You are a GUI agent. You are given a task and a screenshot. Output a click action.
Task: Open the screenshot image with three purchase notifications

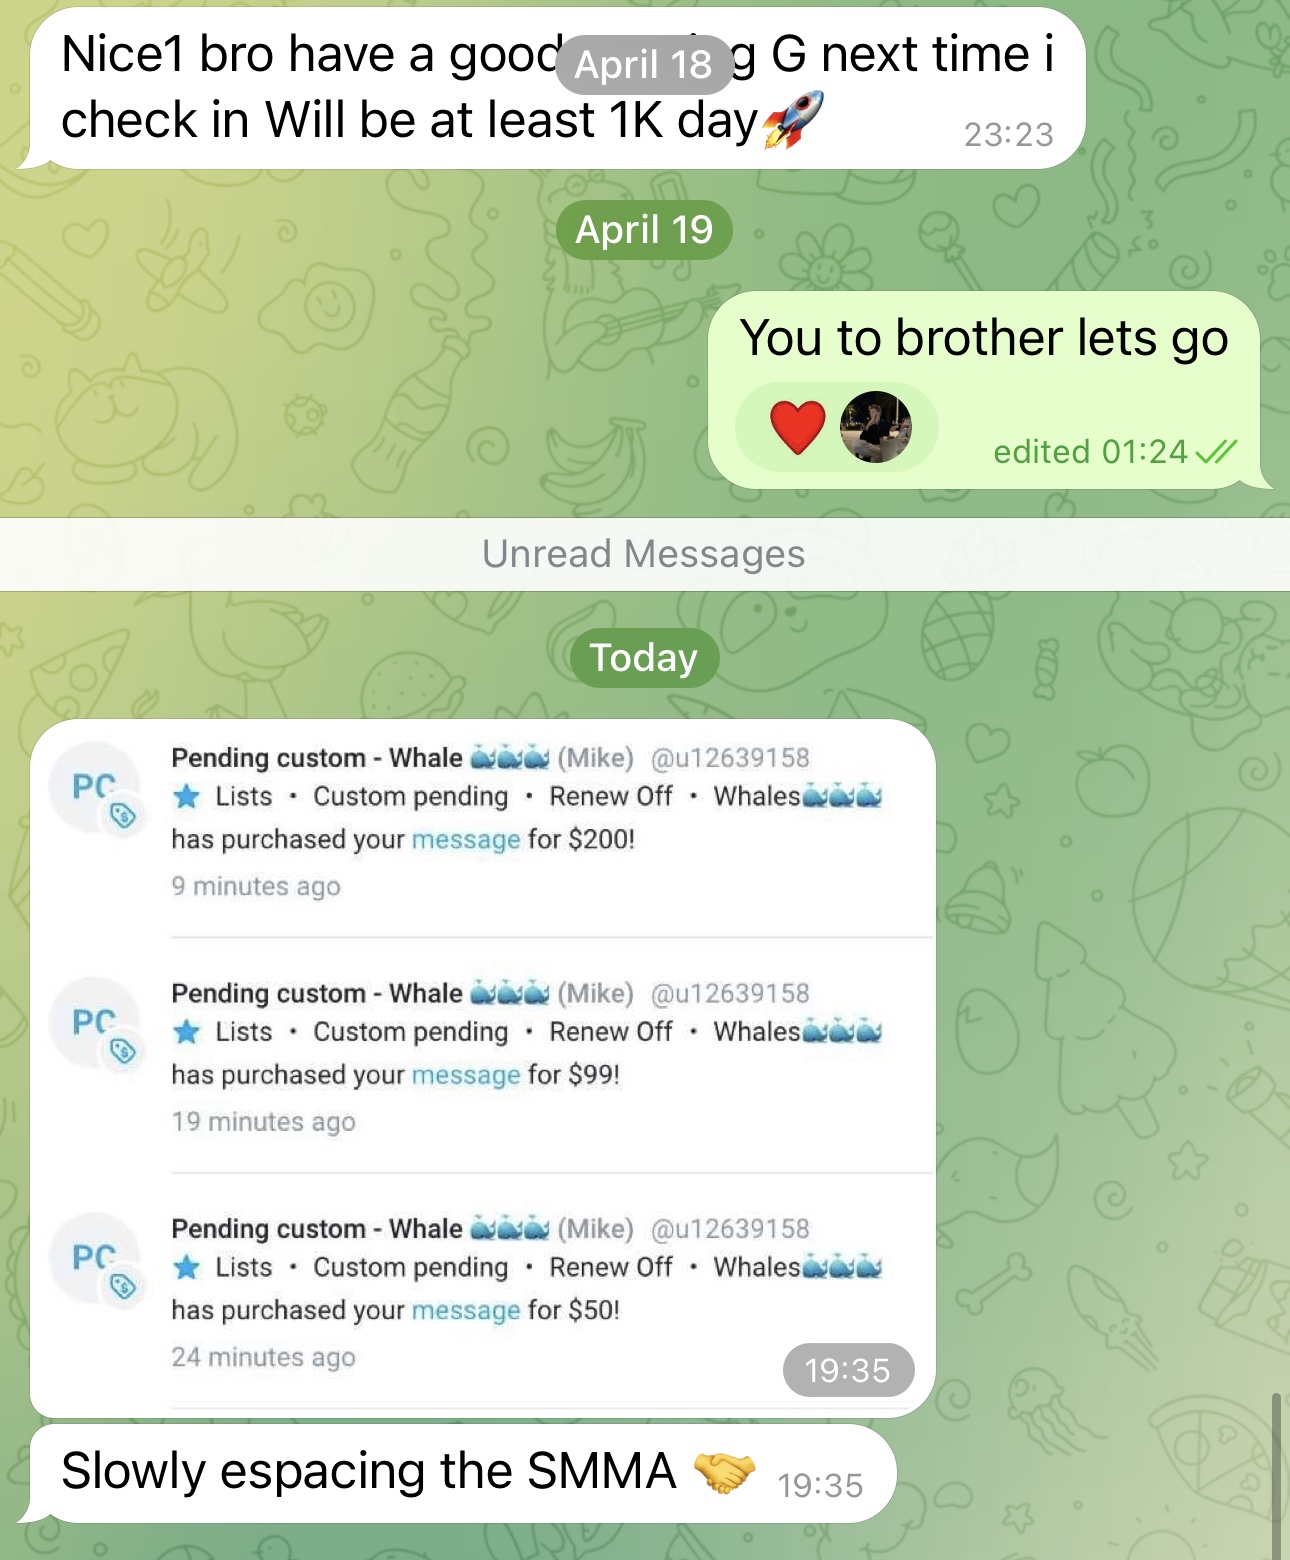coord(483,1068)
